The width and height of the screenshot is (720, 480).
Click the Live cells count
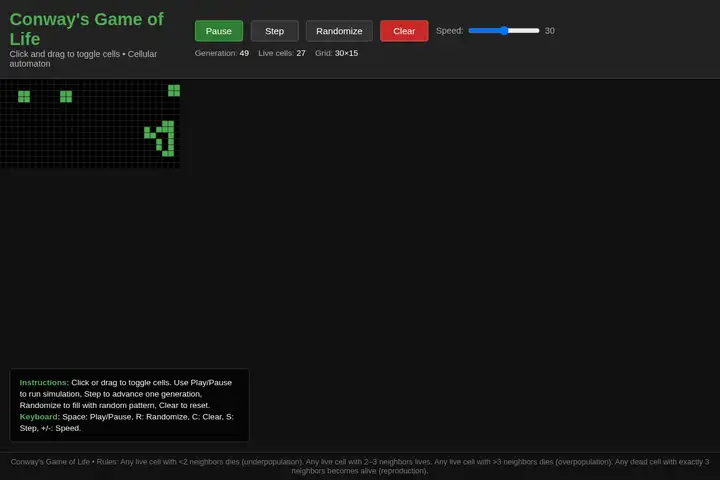point(282,53)
